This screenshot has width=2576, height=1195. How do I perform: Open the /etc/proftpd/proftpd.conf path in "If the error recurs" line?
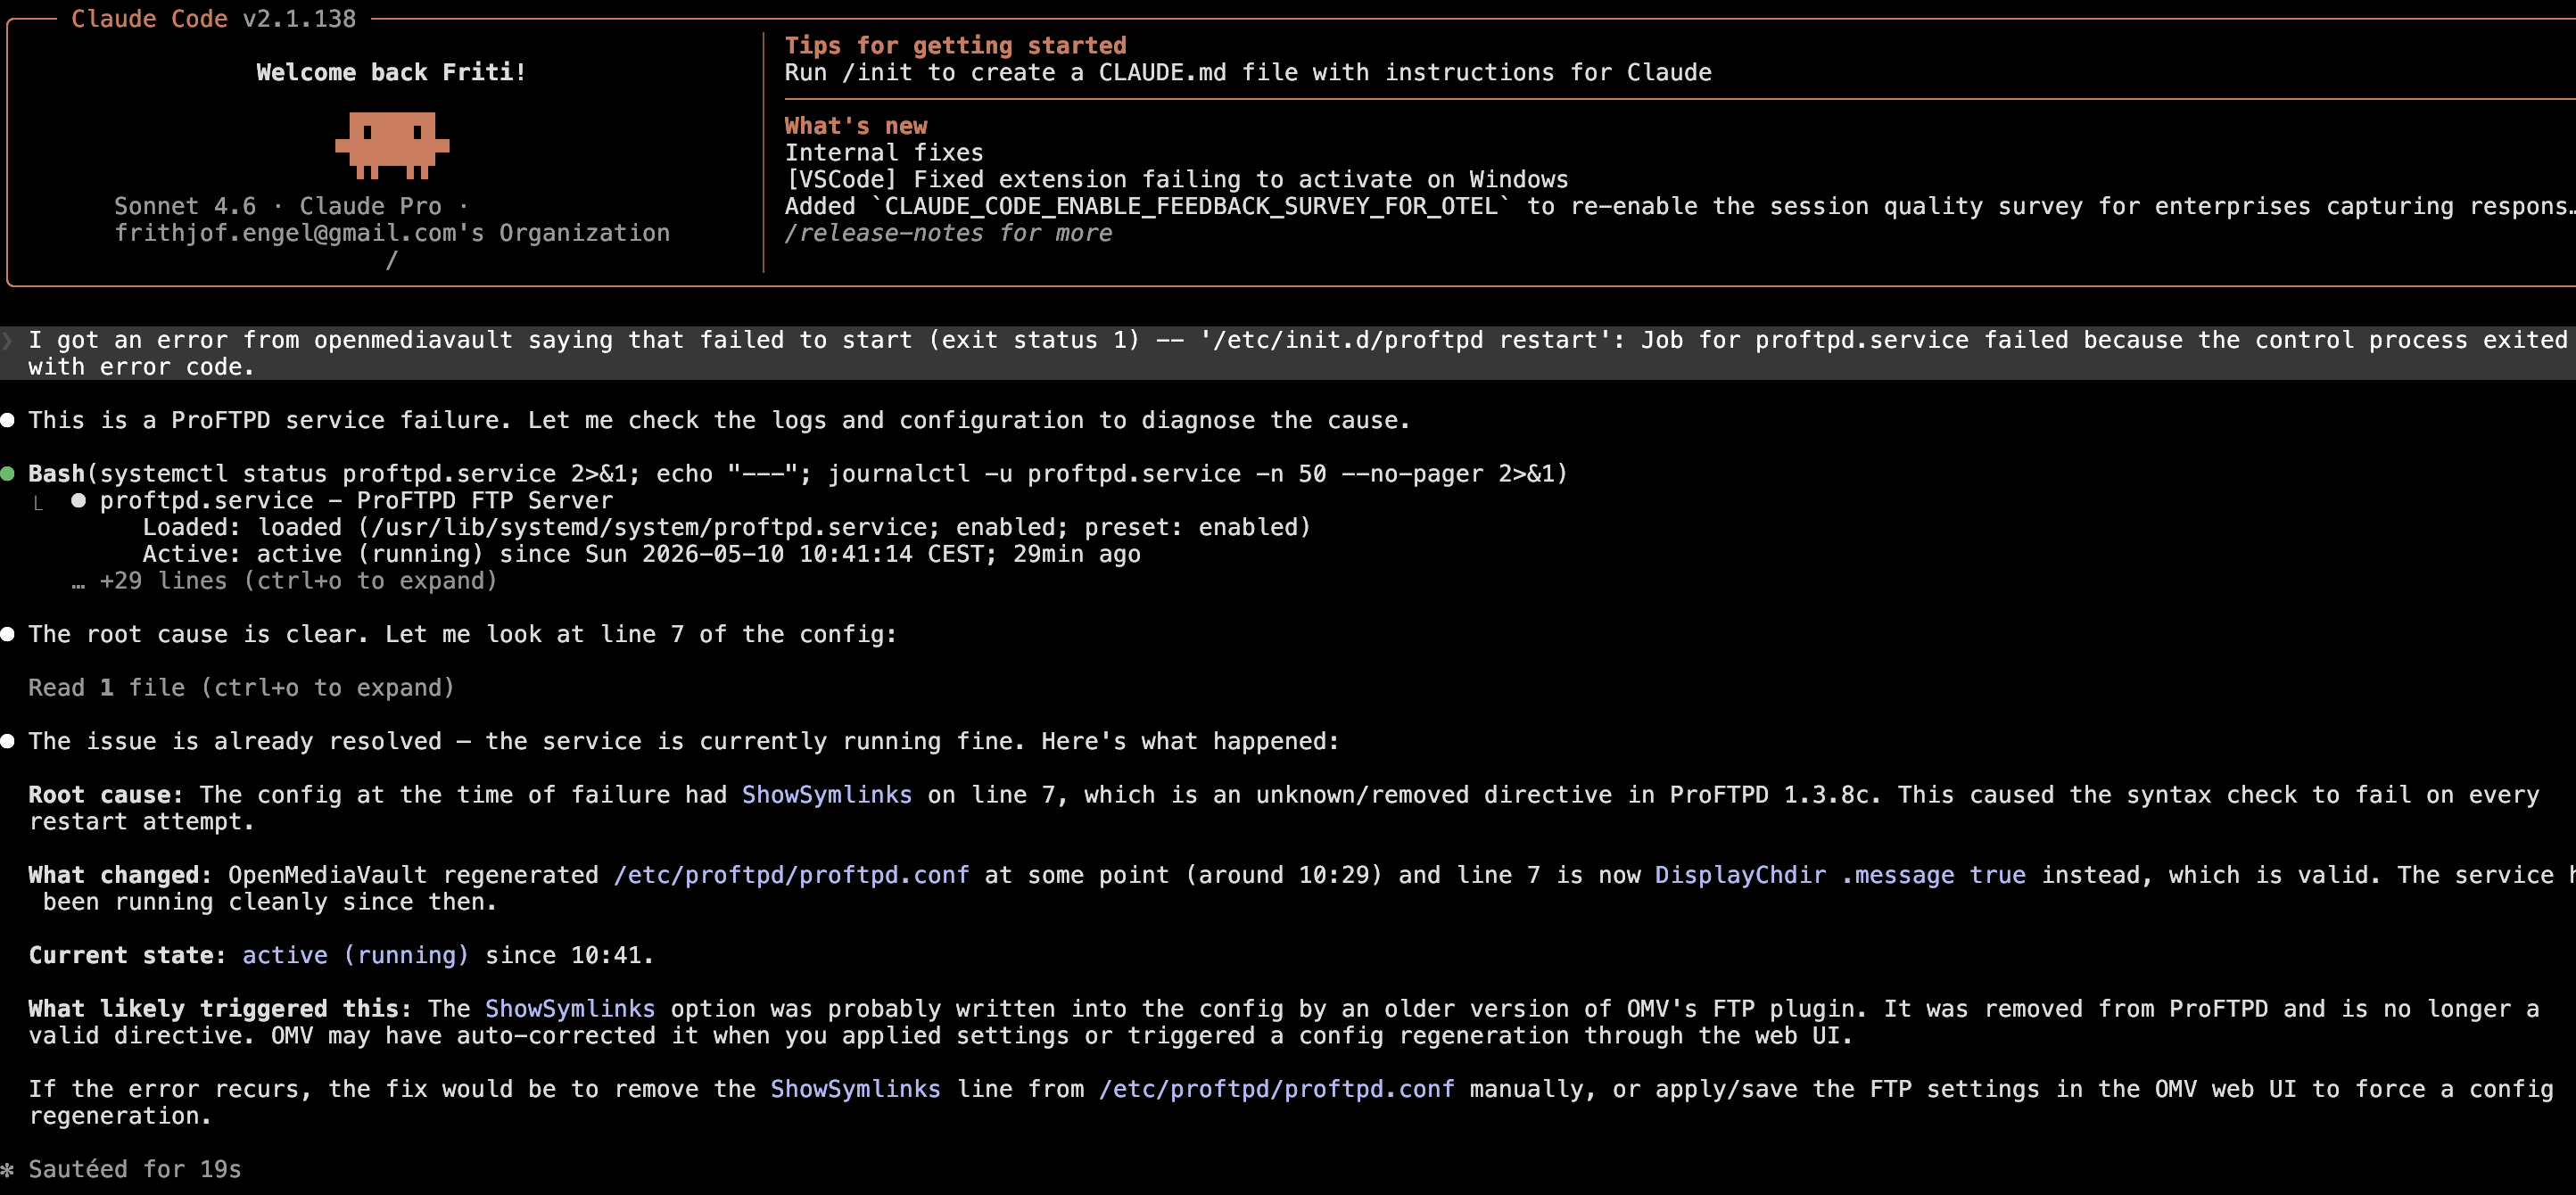pos(1276,1089)
